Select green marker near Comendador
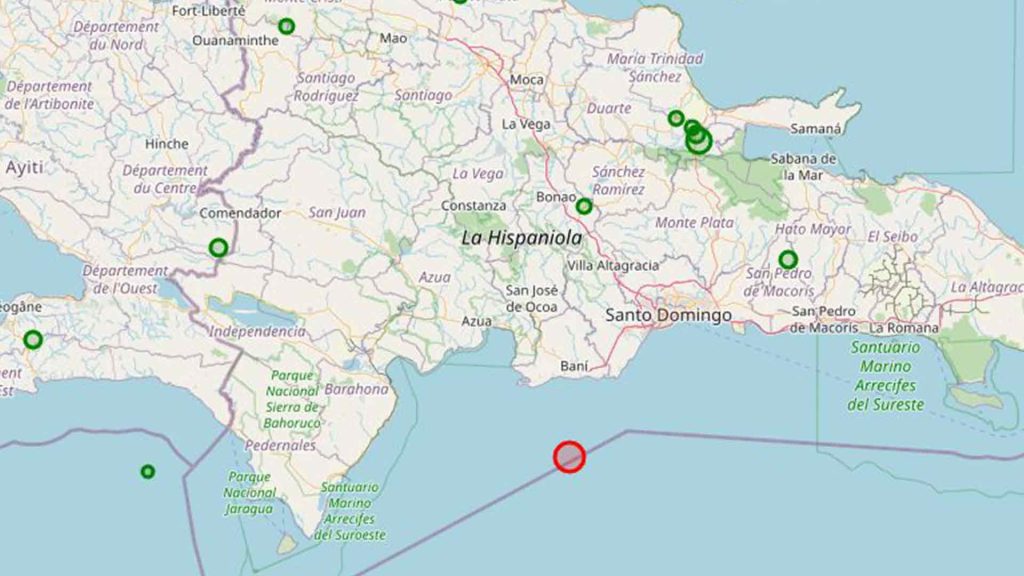Screen dimensions: 1024x576 [218, 248]
